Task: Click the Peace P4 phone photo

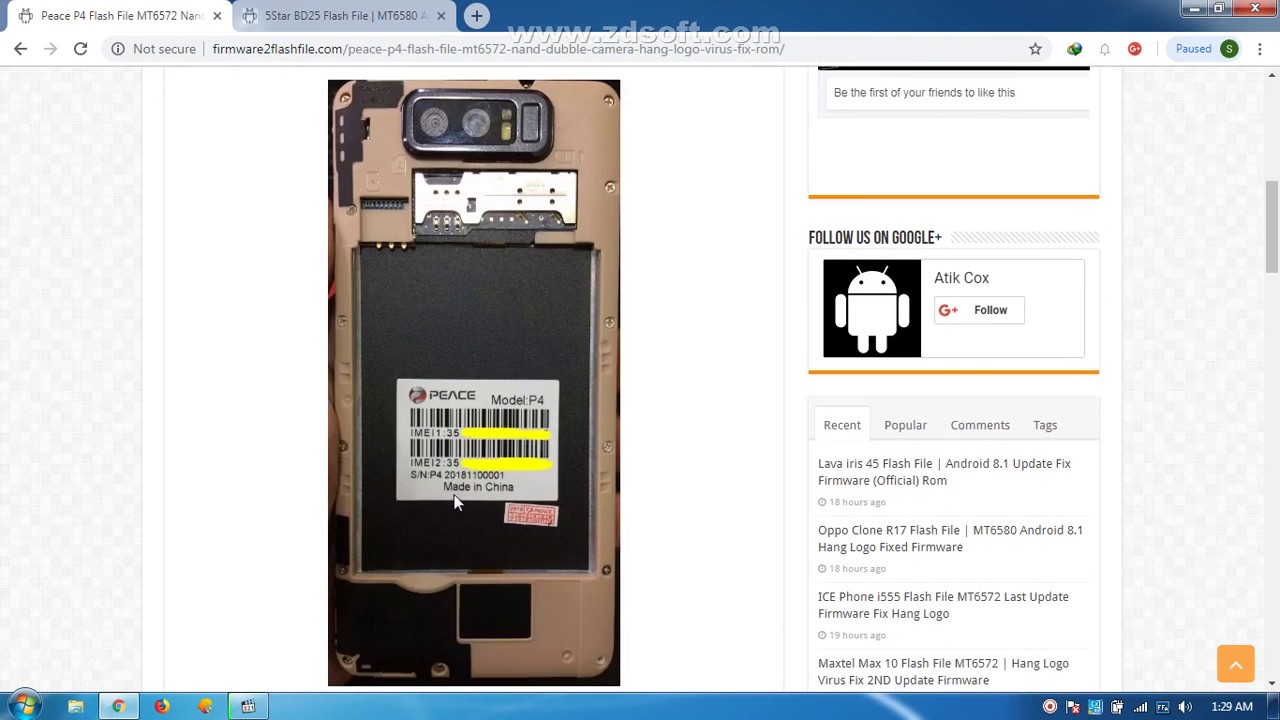Action: click(474, 383)
